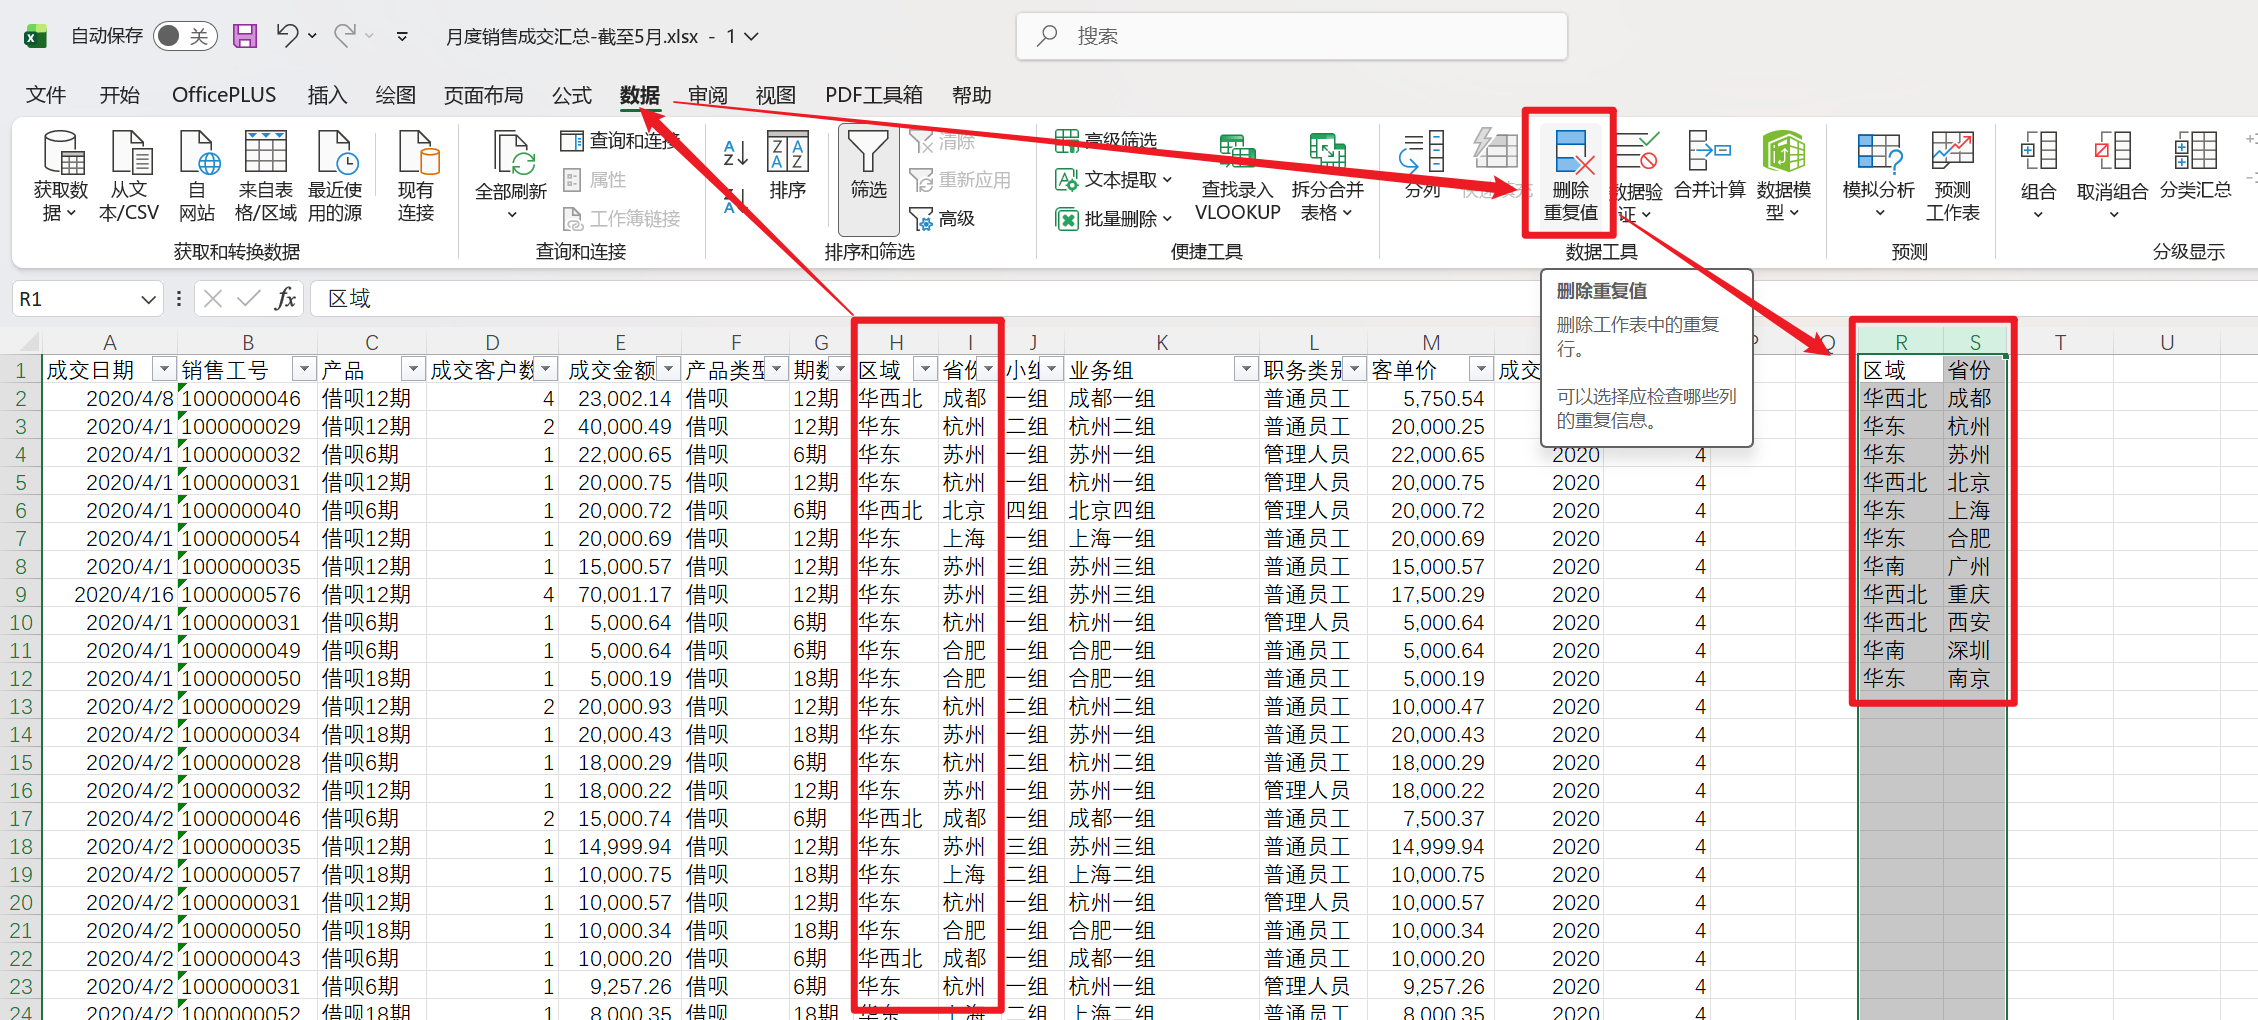Screen dimensions: 2258x1020
Task: Click inside the 搜索 search box
Action: coord(1290,35)
